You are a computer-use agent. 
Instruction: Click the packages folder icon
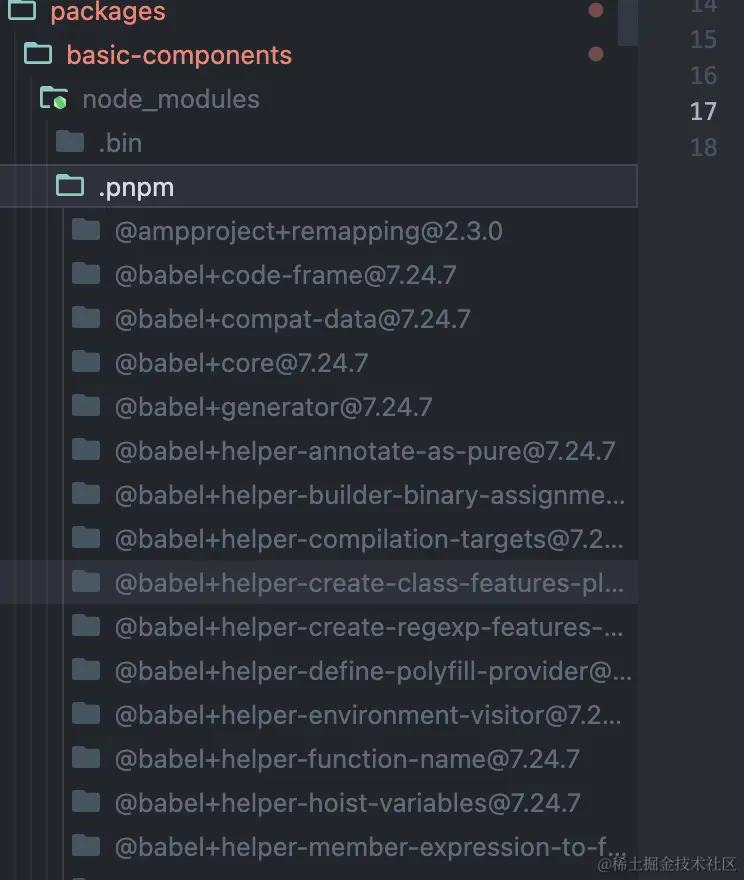(22, 12)
